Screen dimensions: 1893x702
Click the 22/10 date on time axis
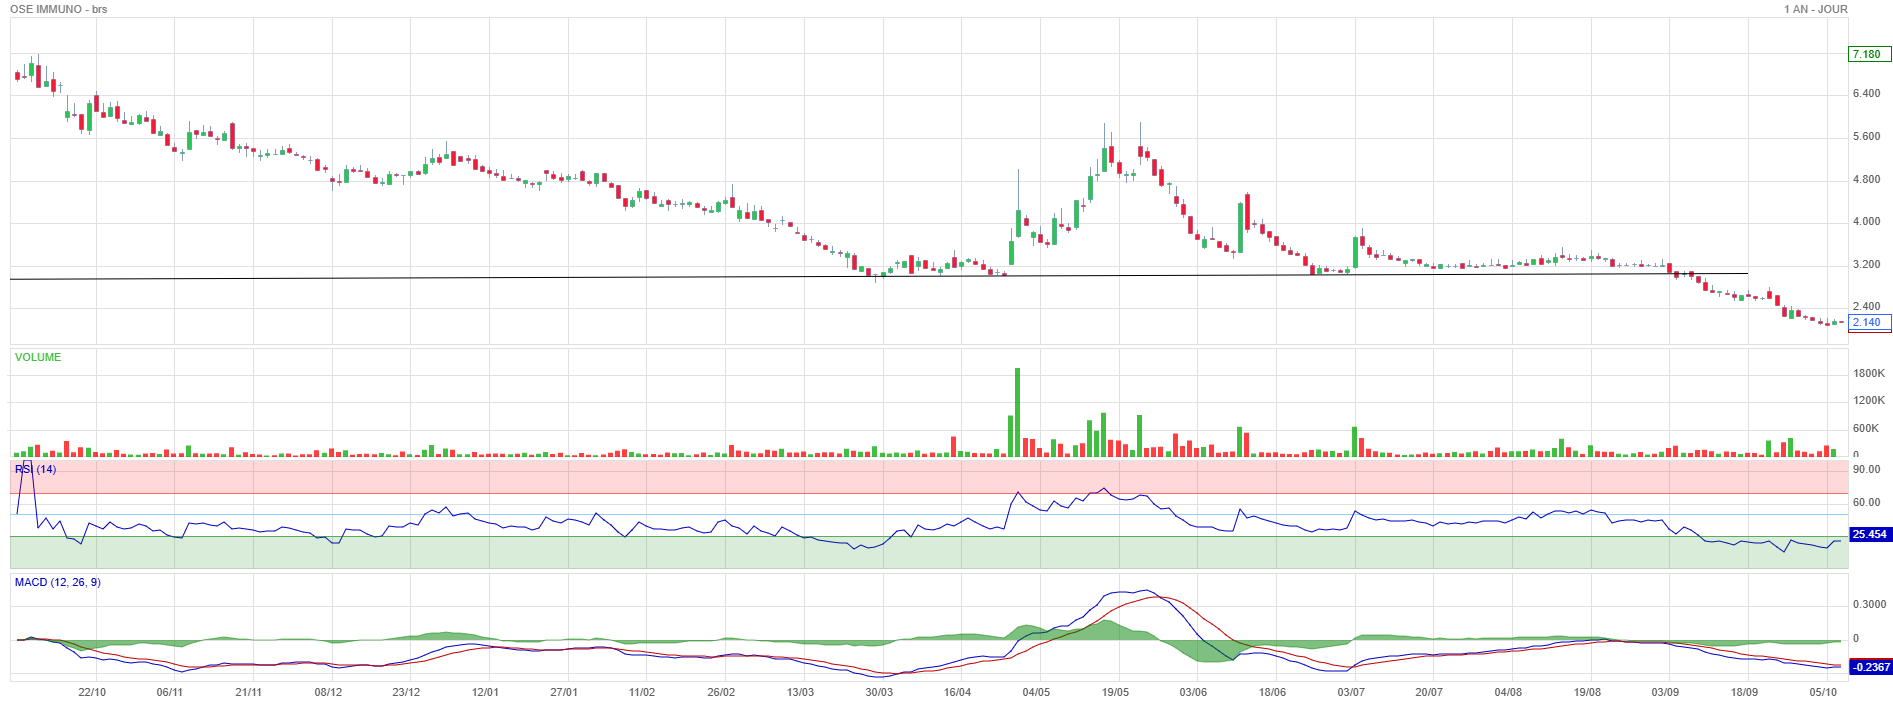click(x=92, y=692)
